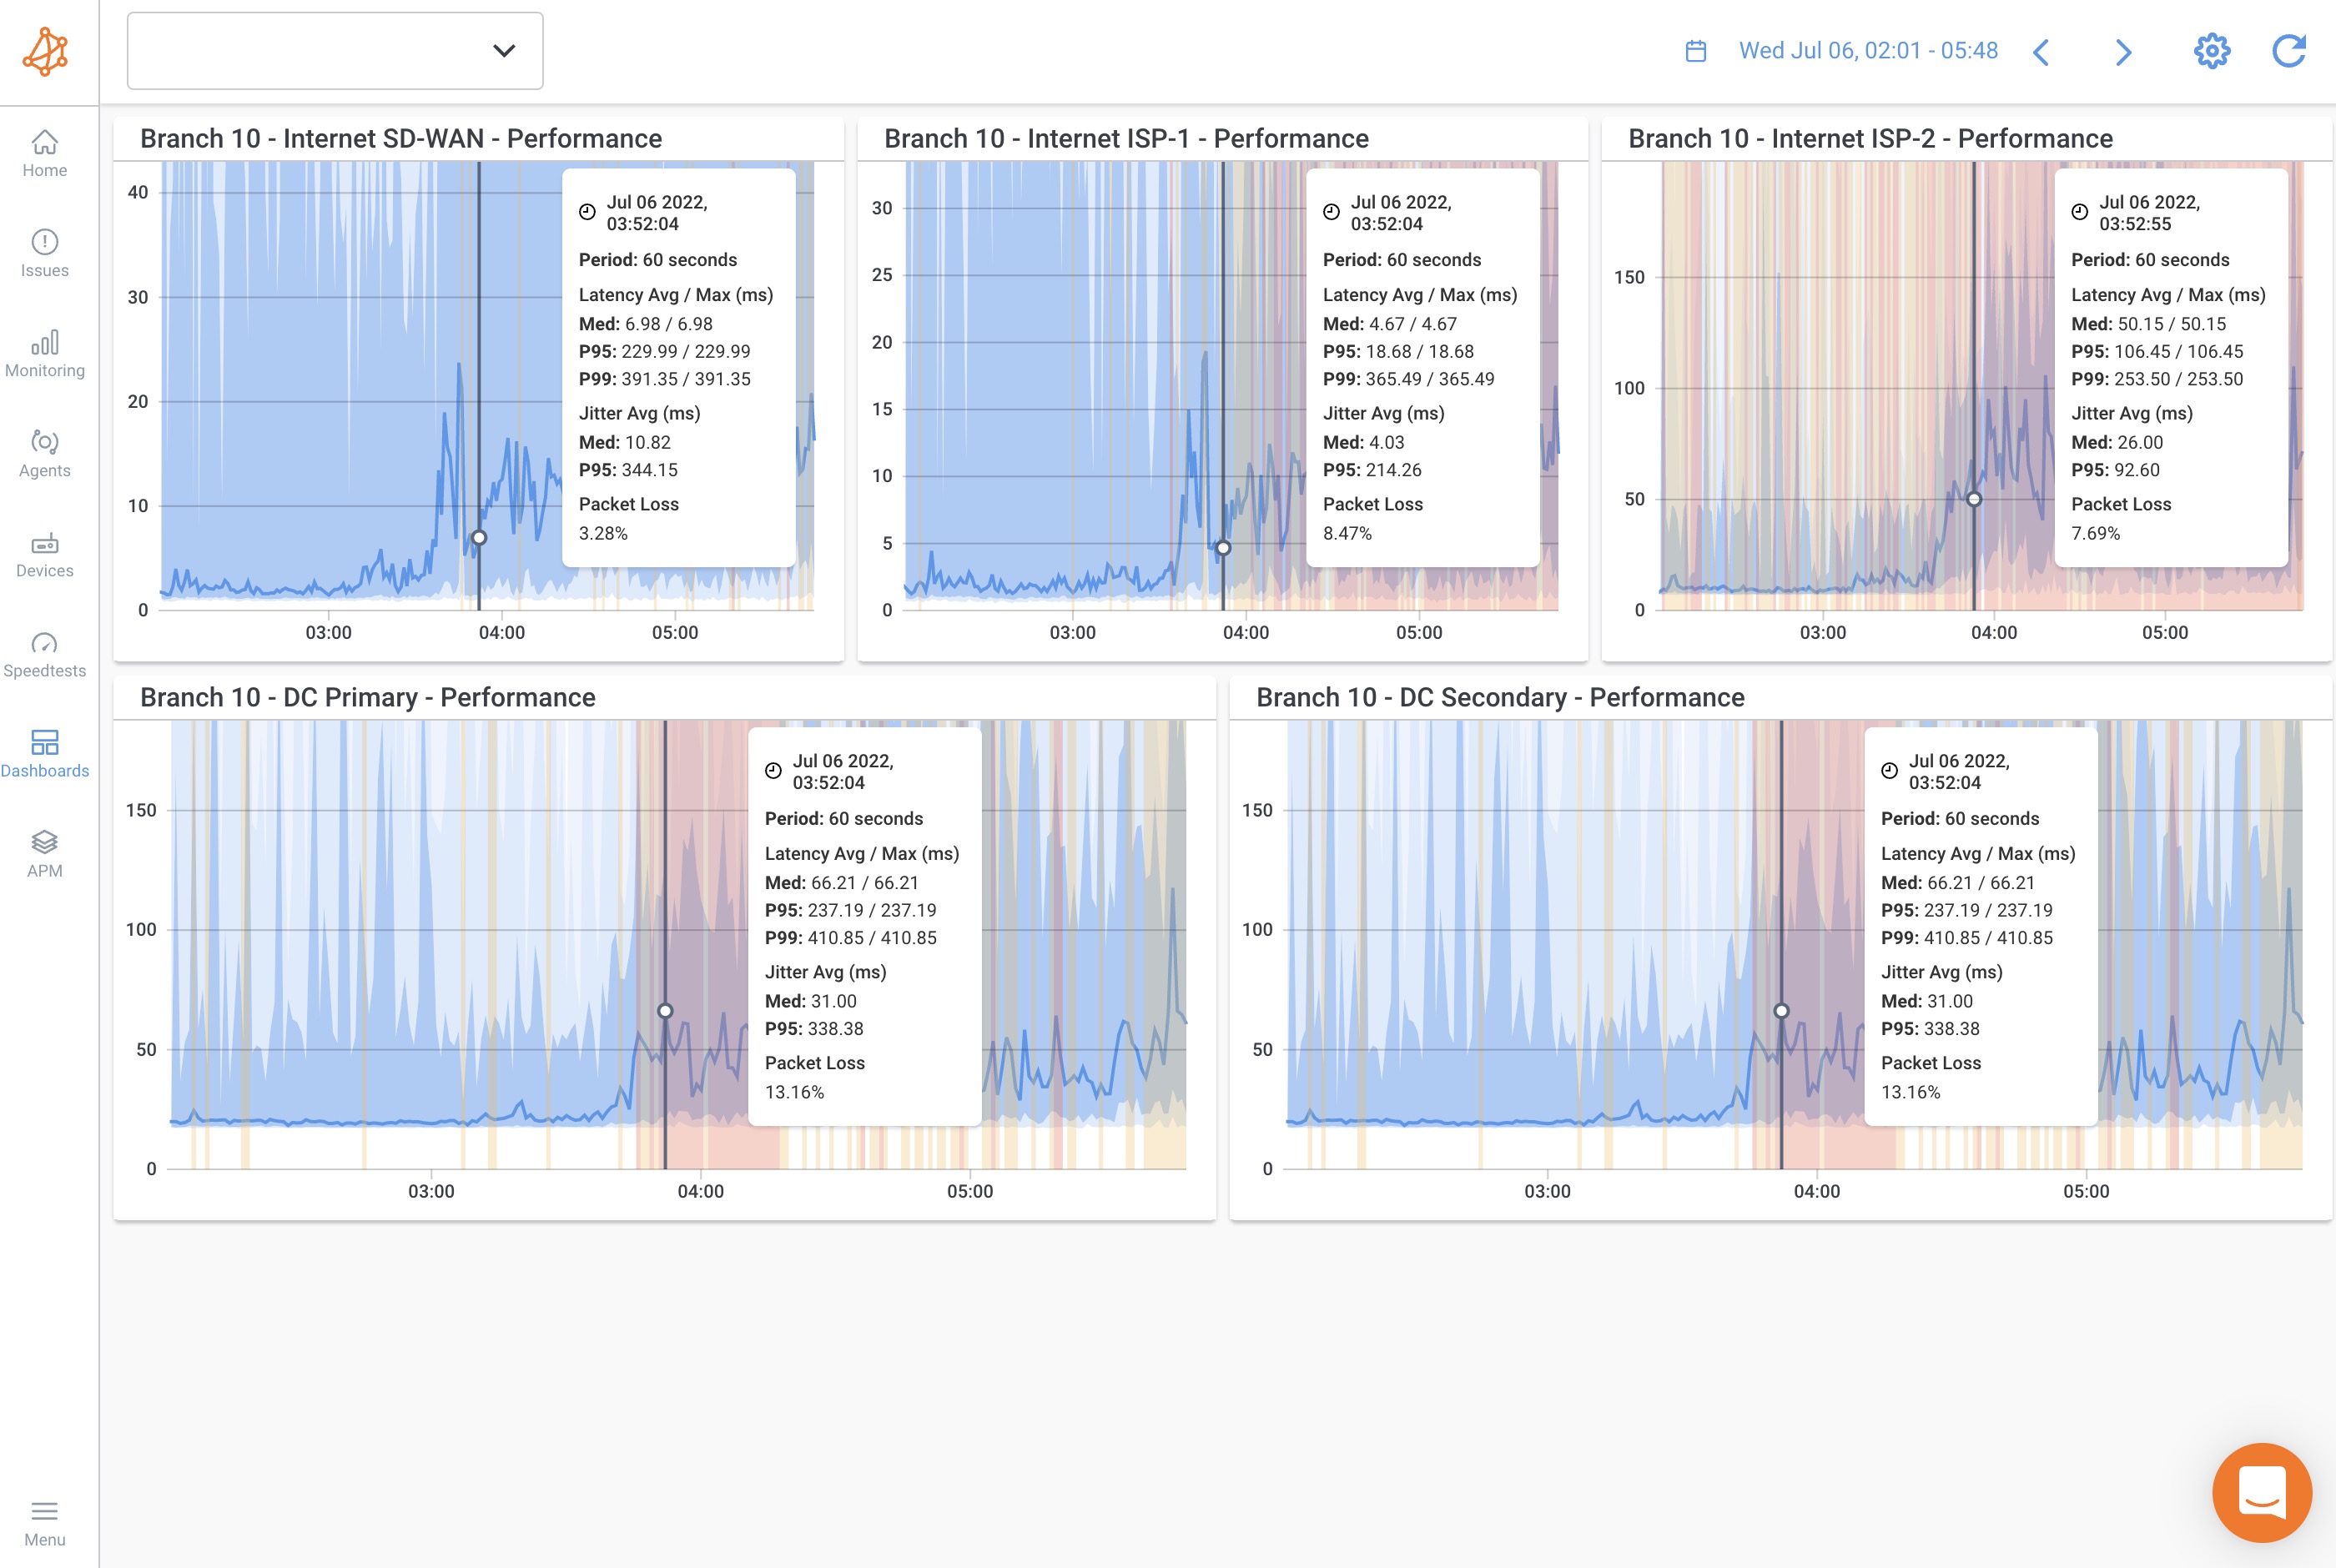
Task: Switch to the Dashboards section
Action: 44,753
